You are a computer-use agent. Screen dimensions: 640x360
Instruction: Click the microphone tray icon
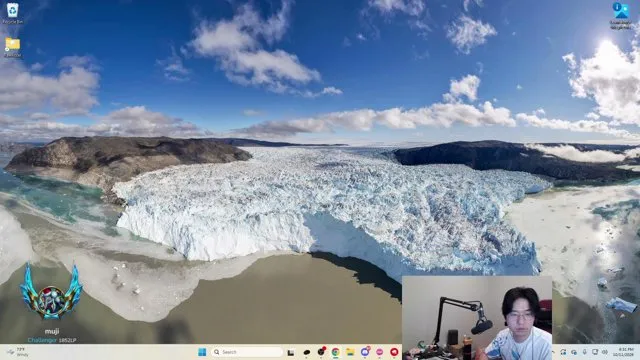[x=584, y=352]
